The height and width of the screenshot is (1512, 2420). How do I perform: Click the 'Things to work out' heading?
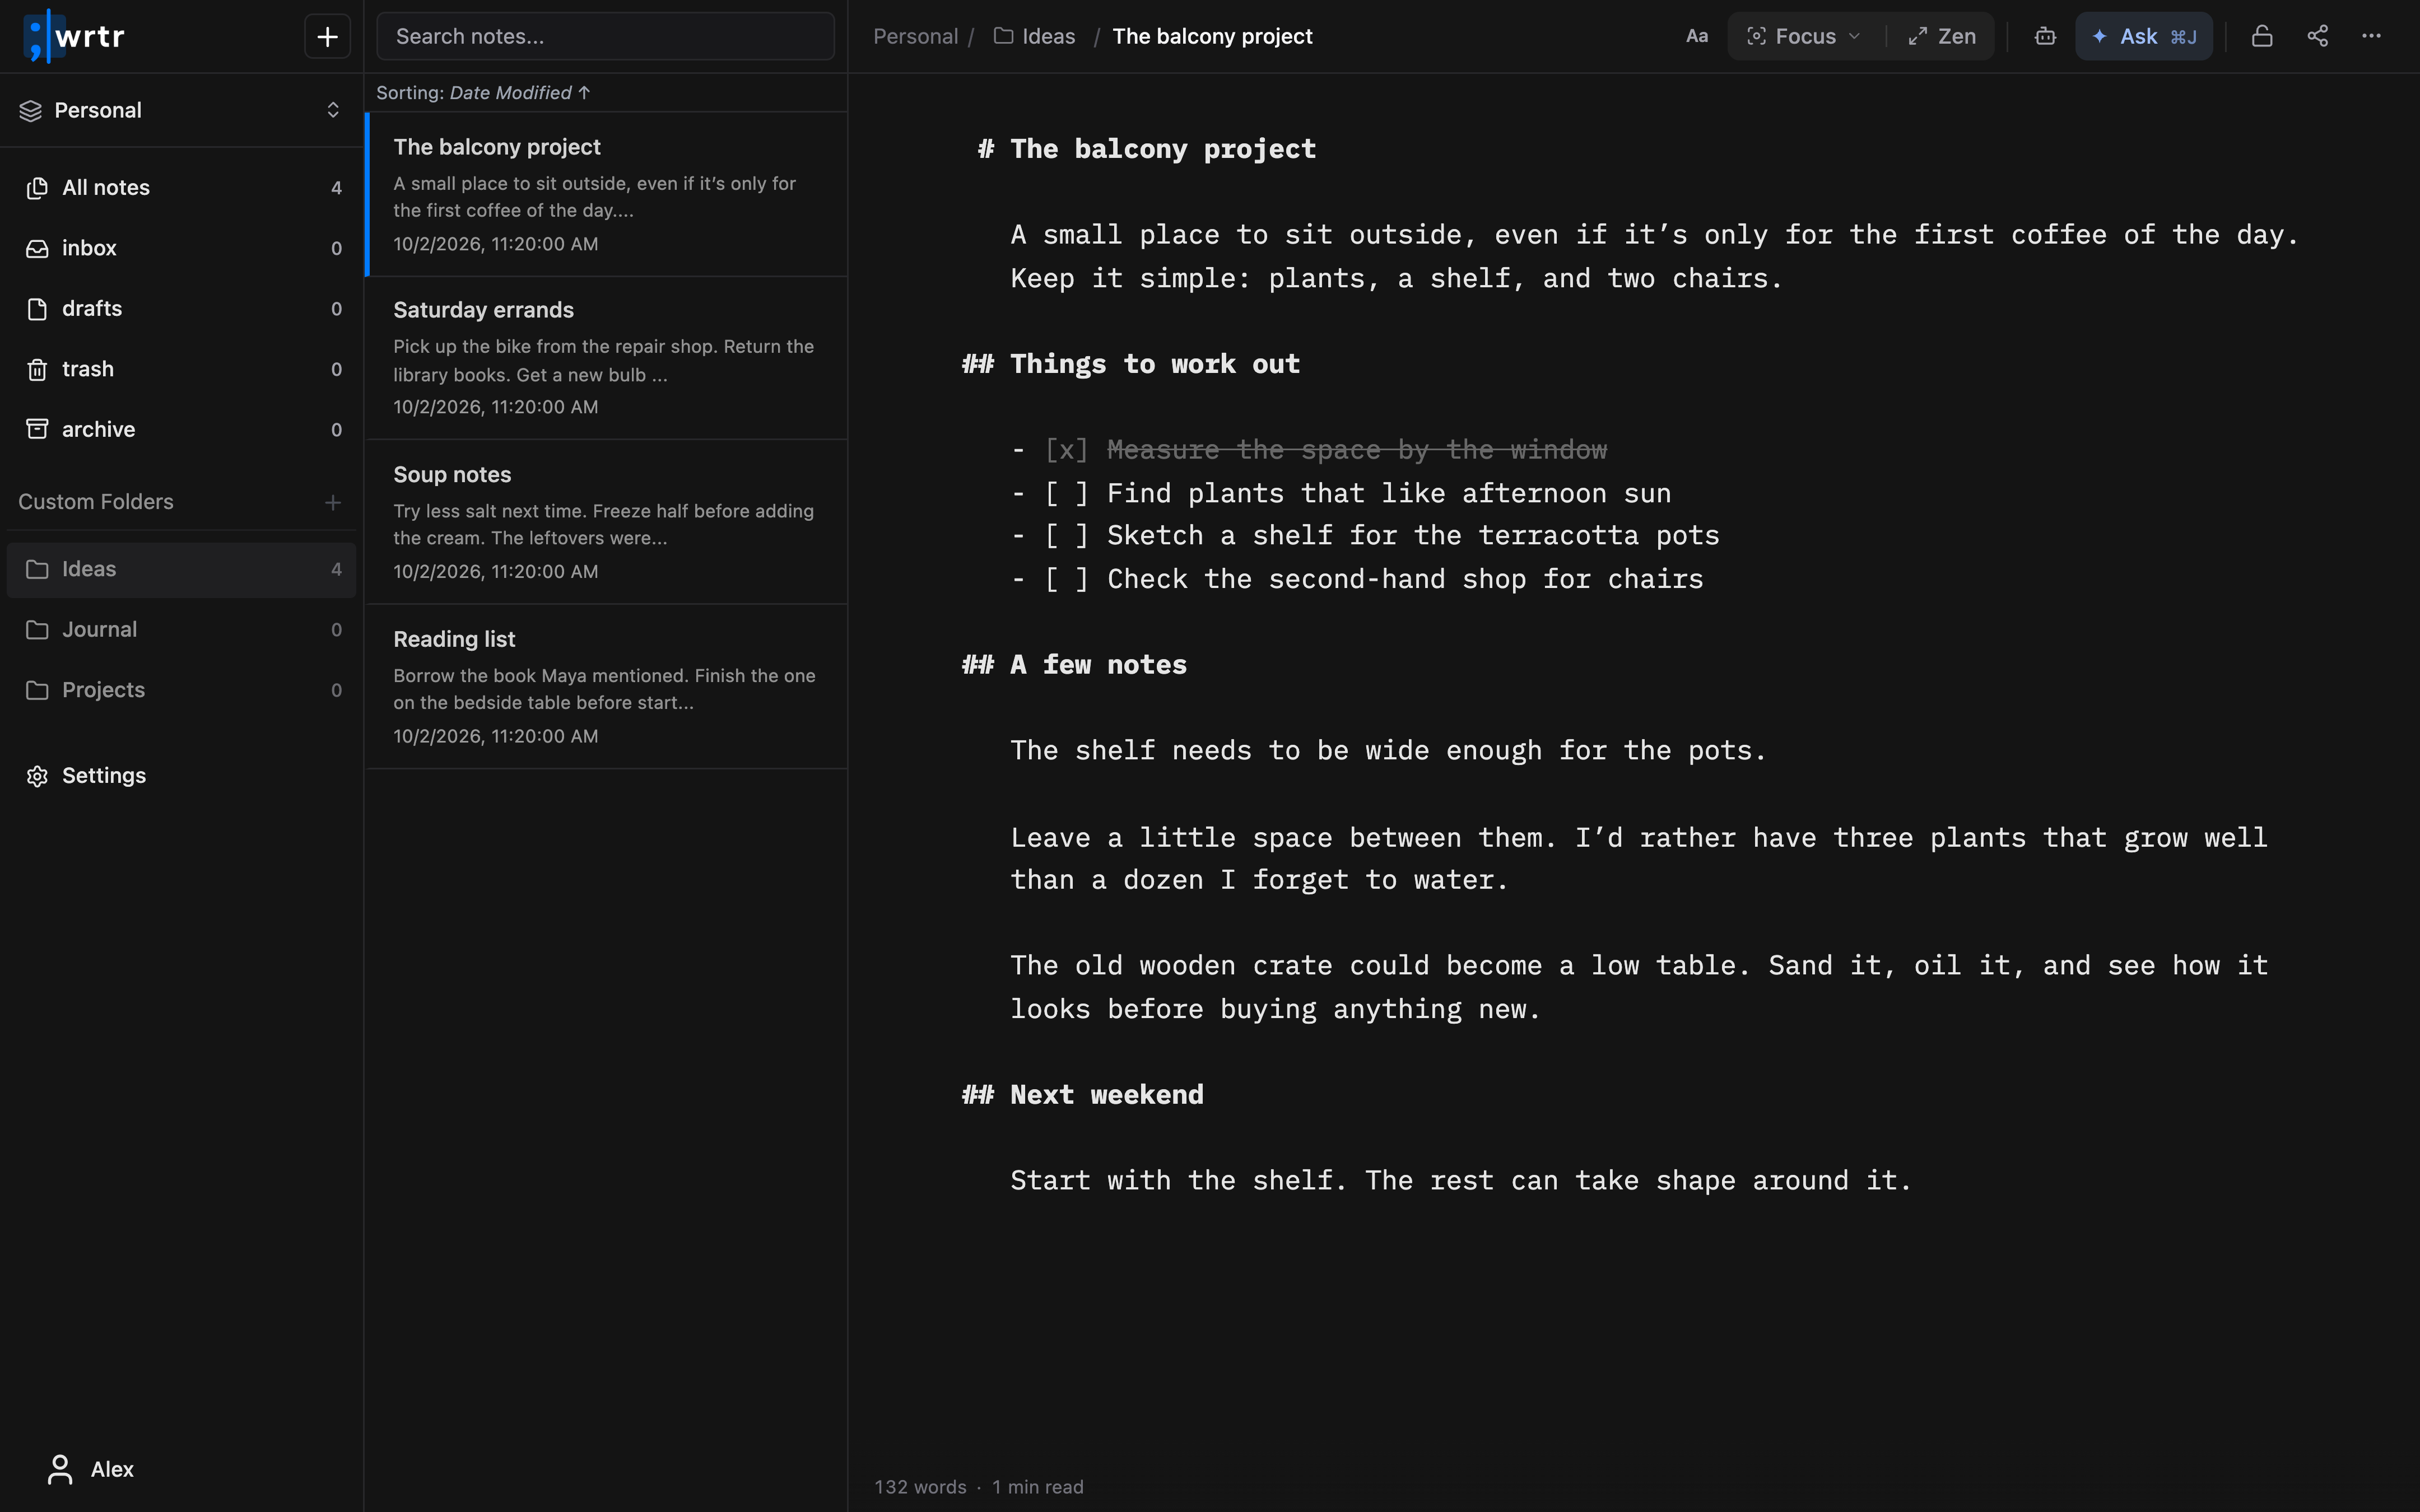pyautogui.click(x=1154, y=364)
